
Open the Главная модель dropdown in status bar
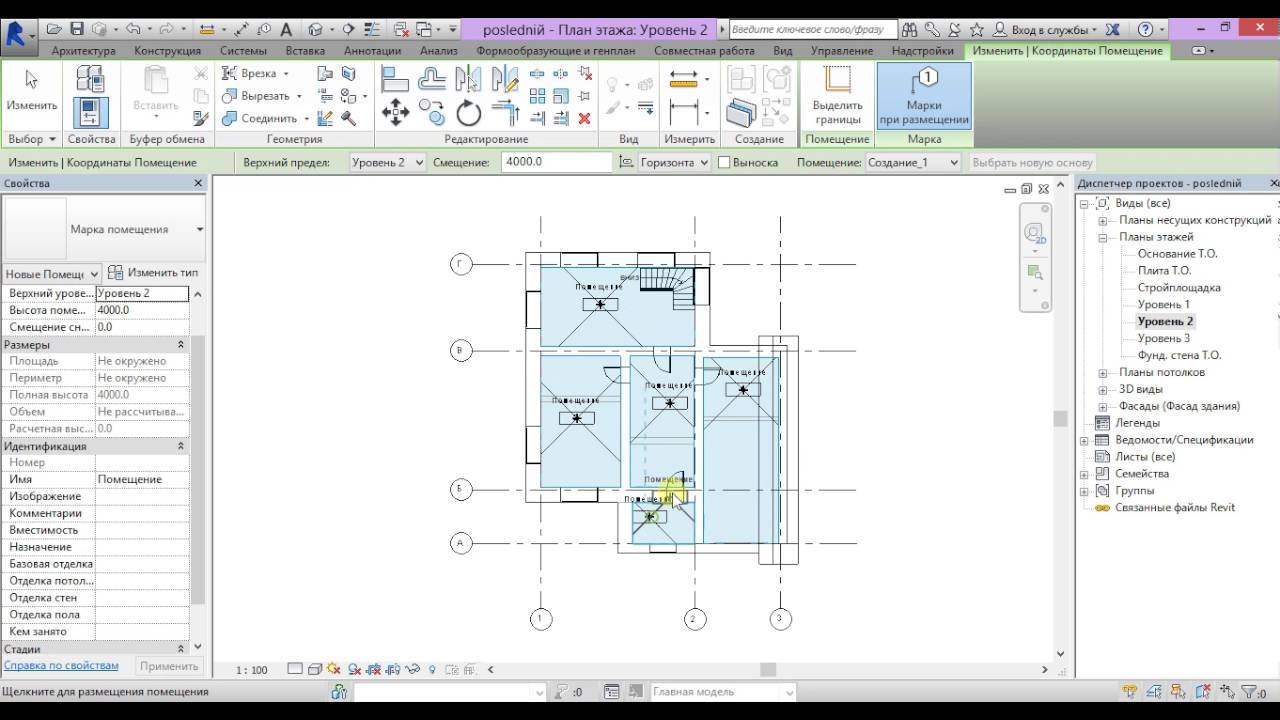click(x=722, y=692)
